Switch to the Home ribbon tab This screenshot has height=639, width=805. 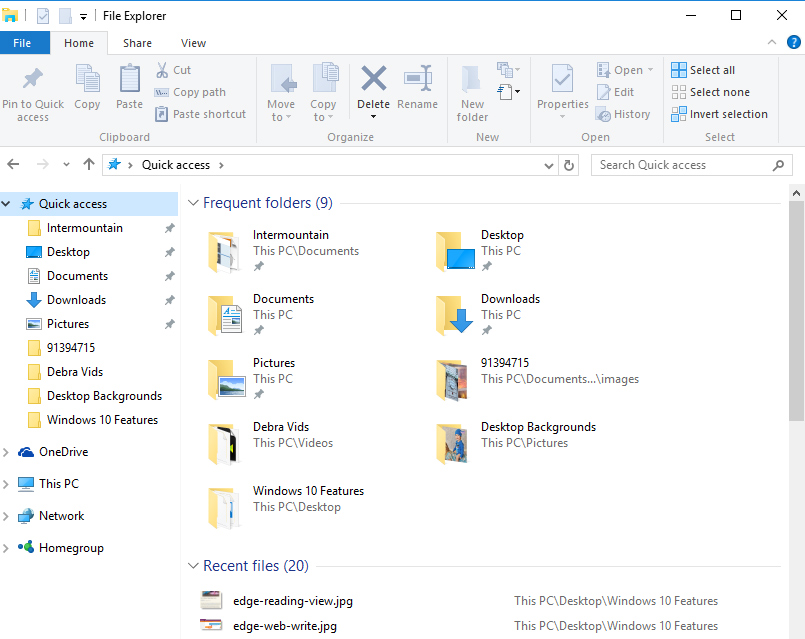[79, 43]
